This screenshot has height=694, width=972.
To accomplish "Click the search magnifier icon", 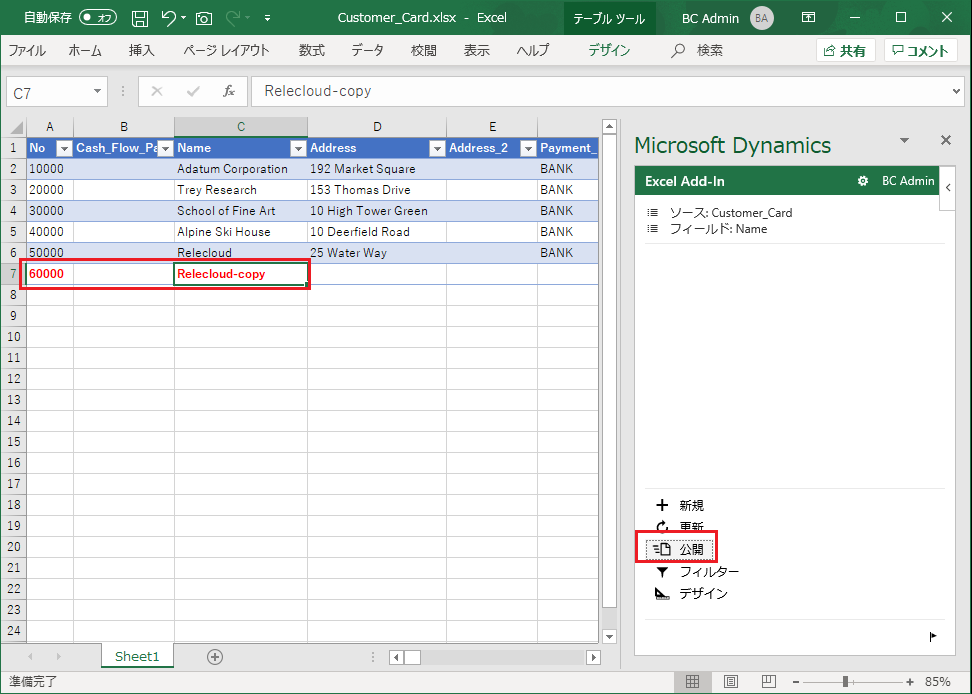I will [x=678, y=50].
